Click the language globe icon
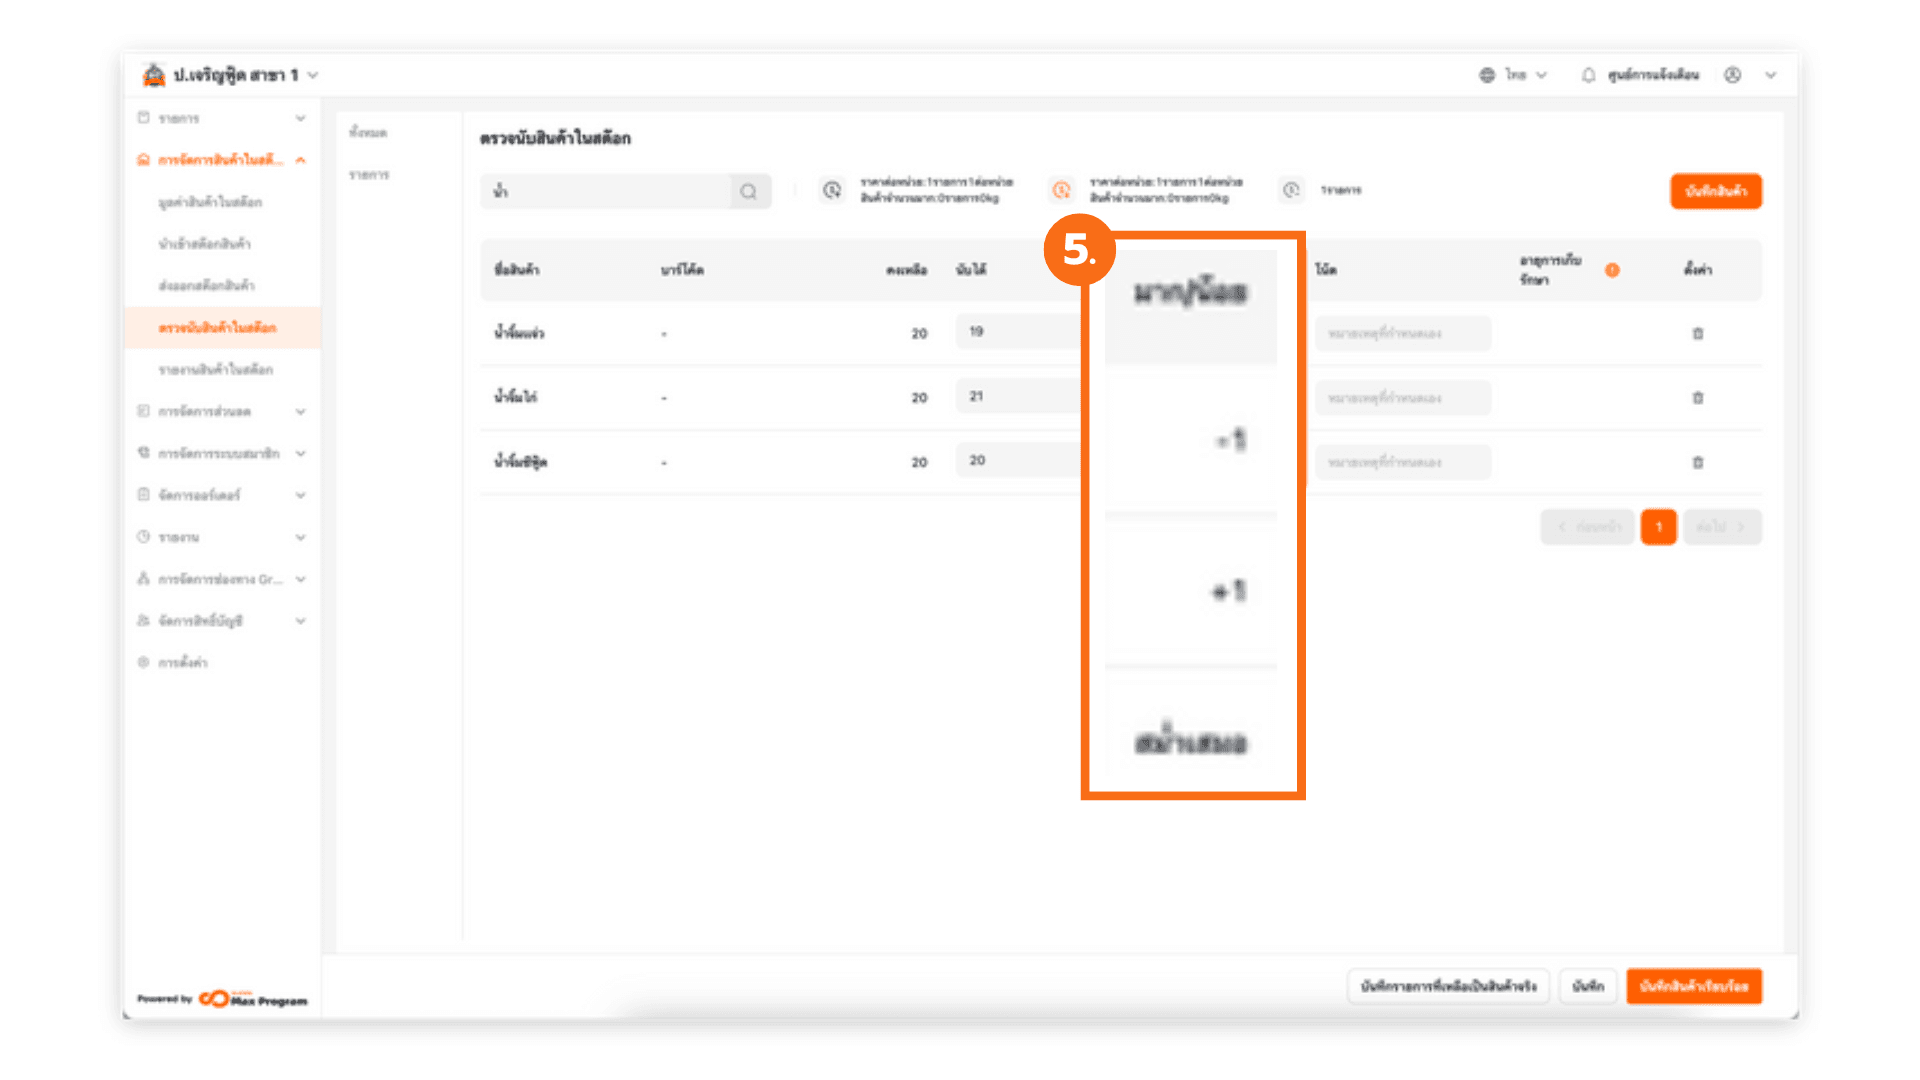This screenshot has width=1920, height=1080. tap(1487, 75)
